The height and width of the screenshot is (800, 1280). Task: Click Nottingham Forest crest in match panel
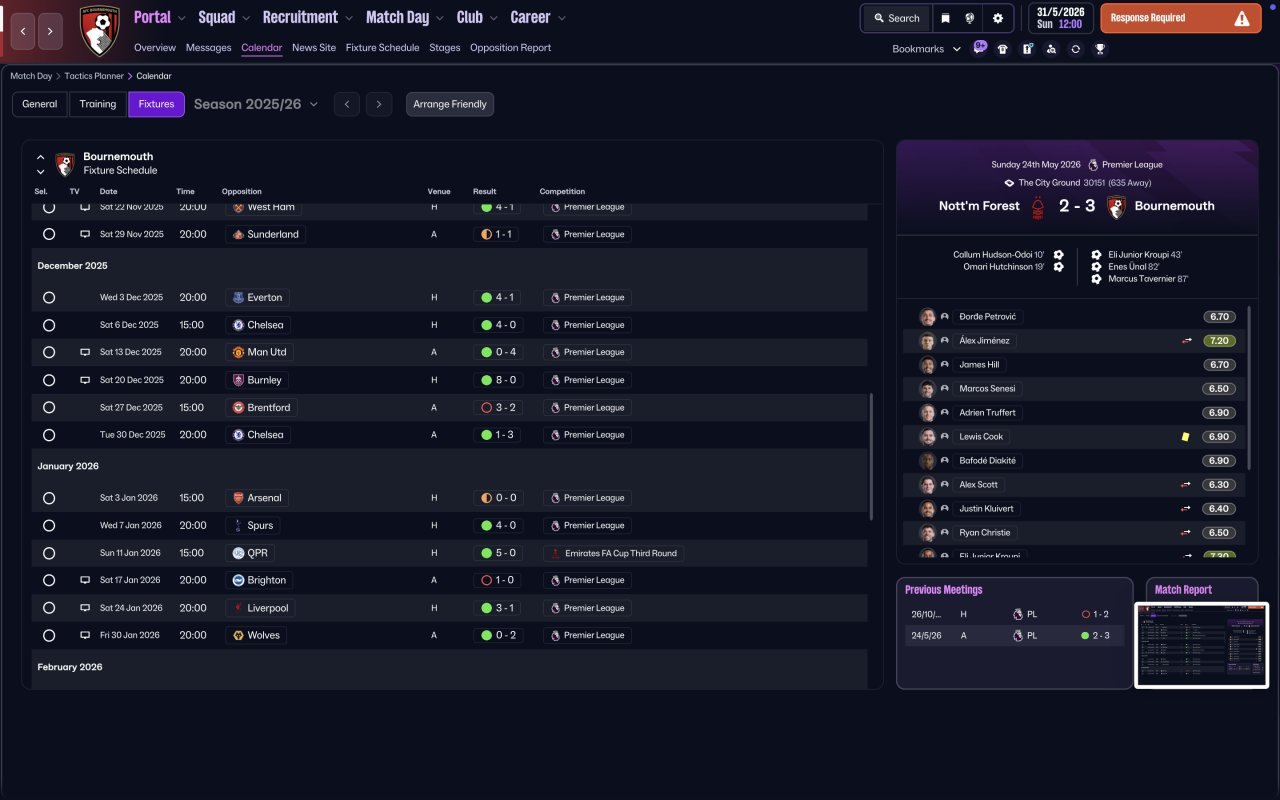coord(1039,206)
